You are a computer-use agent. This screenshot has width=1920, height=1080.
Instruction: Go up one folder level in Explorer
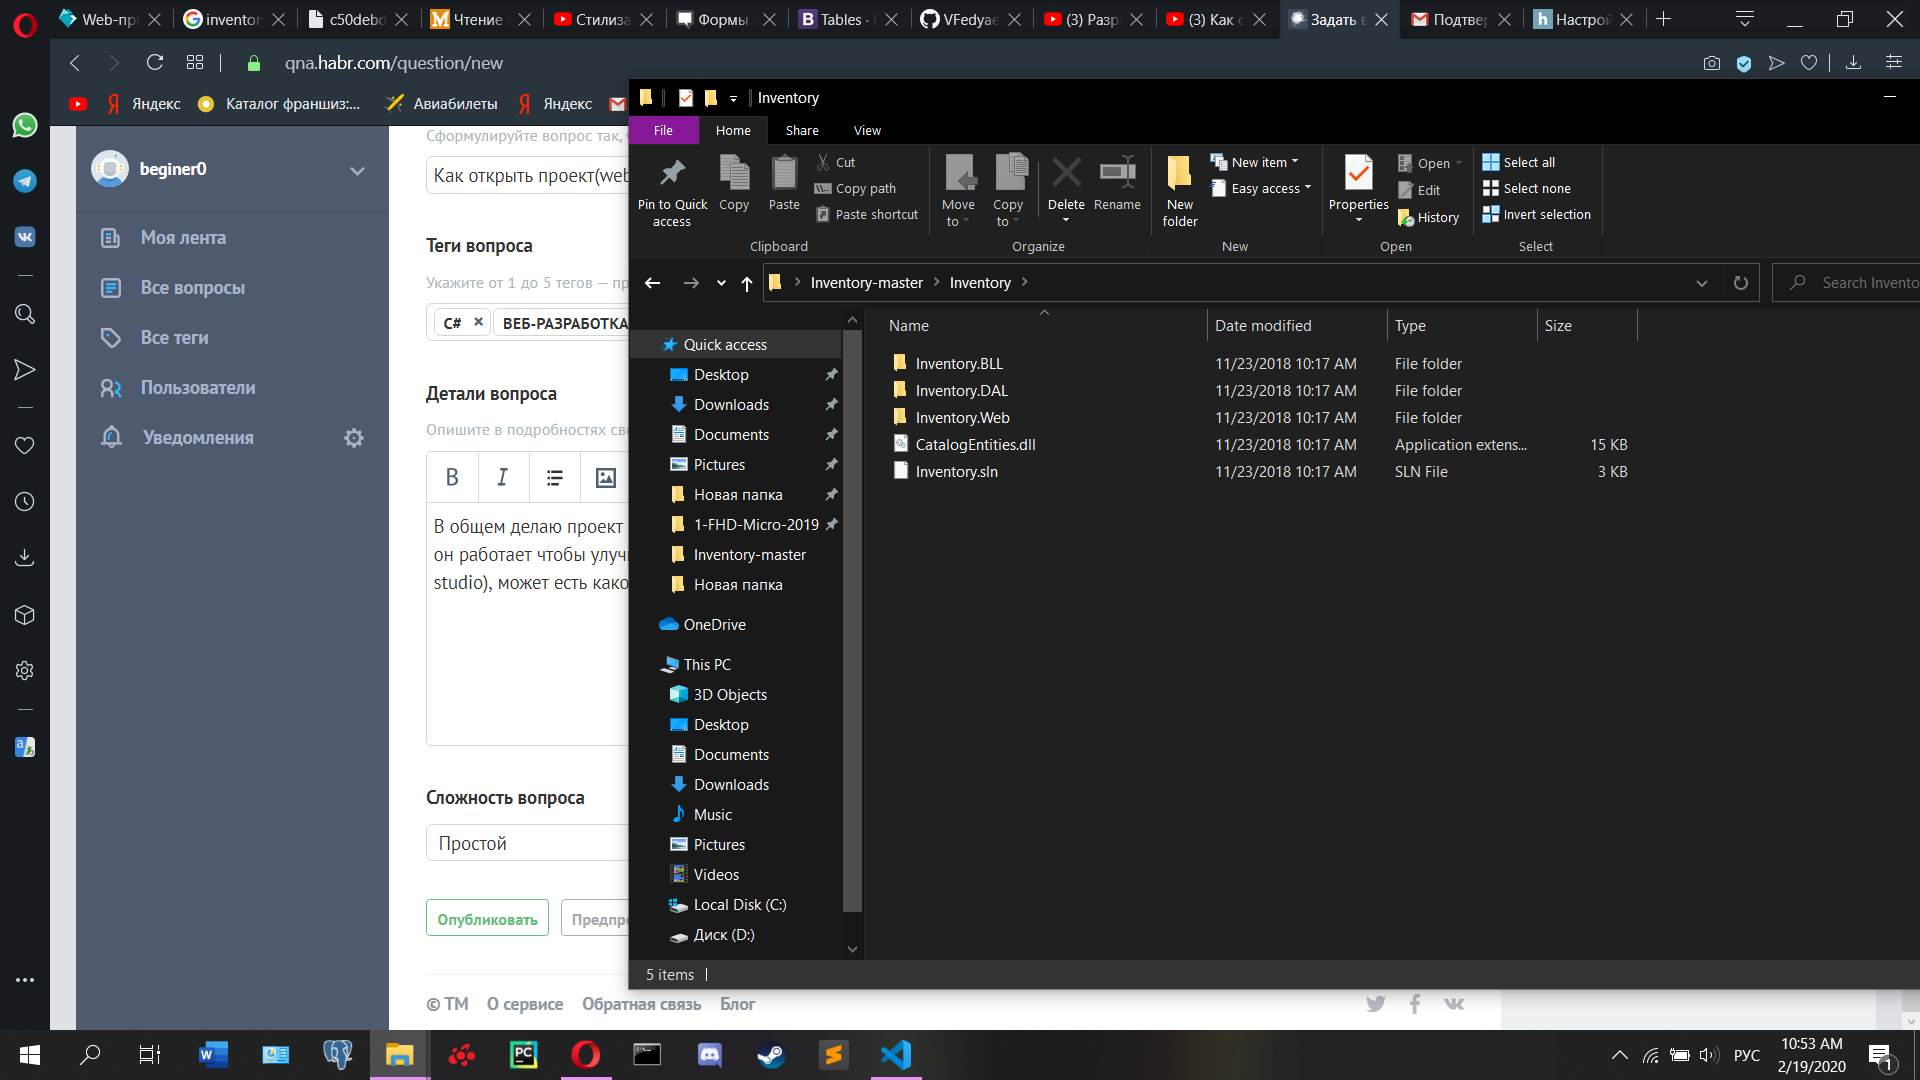point(747,283)
